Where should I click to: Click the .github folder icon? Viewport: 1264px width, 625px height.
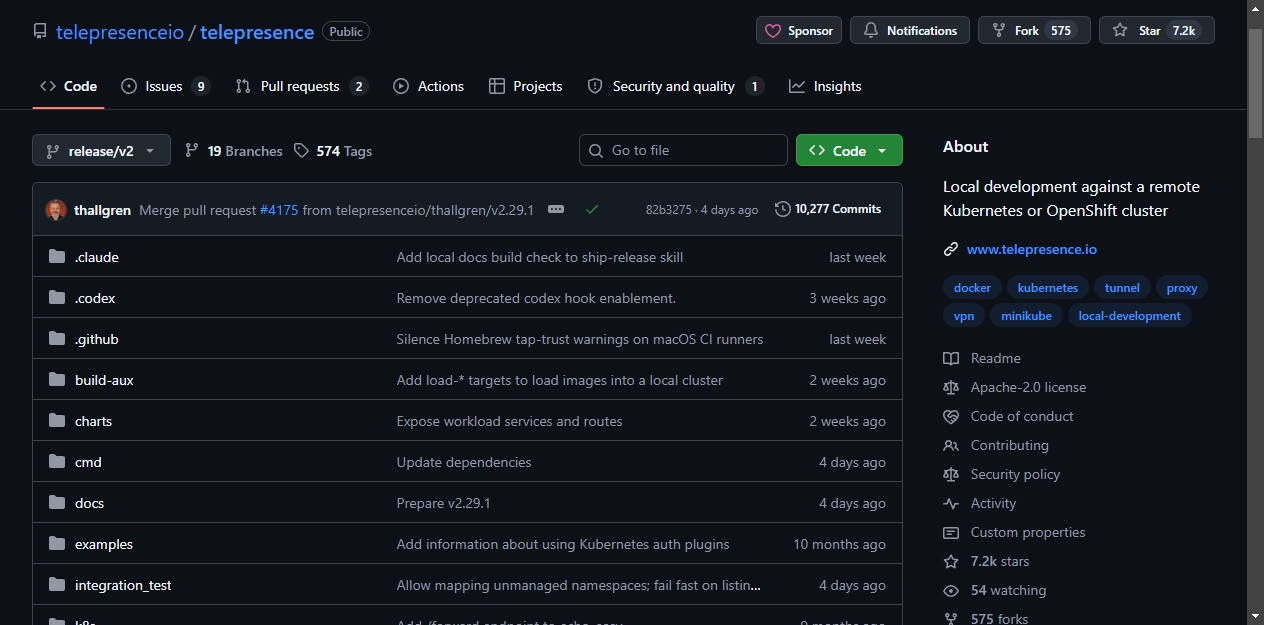coord(57,339)
